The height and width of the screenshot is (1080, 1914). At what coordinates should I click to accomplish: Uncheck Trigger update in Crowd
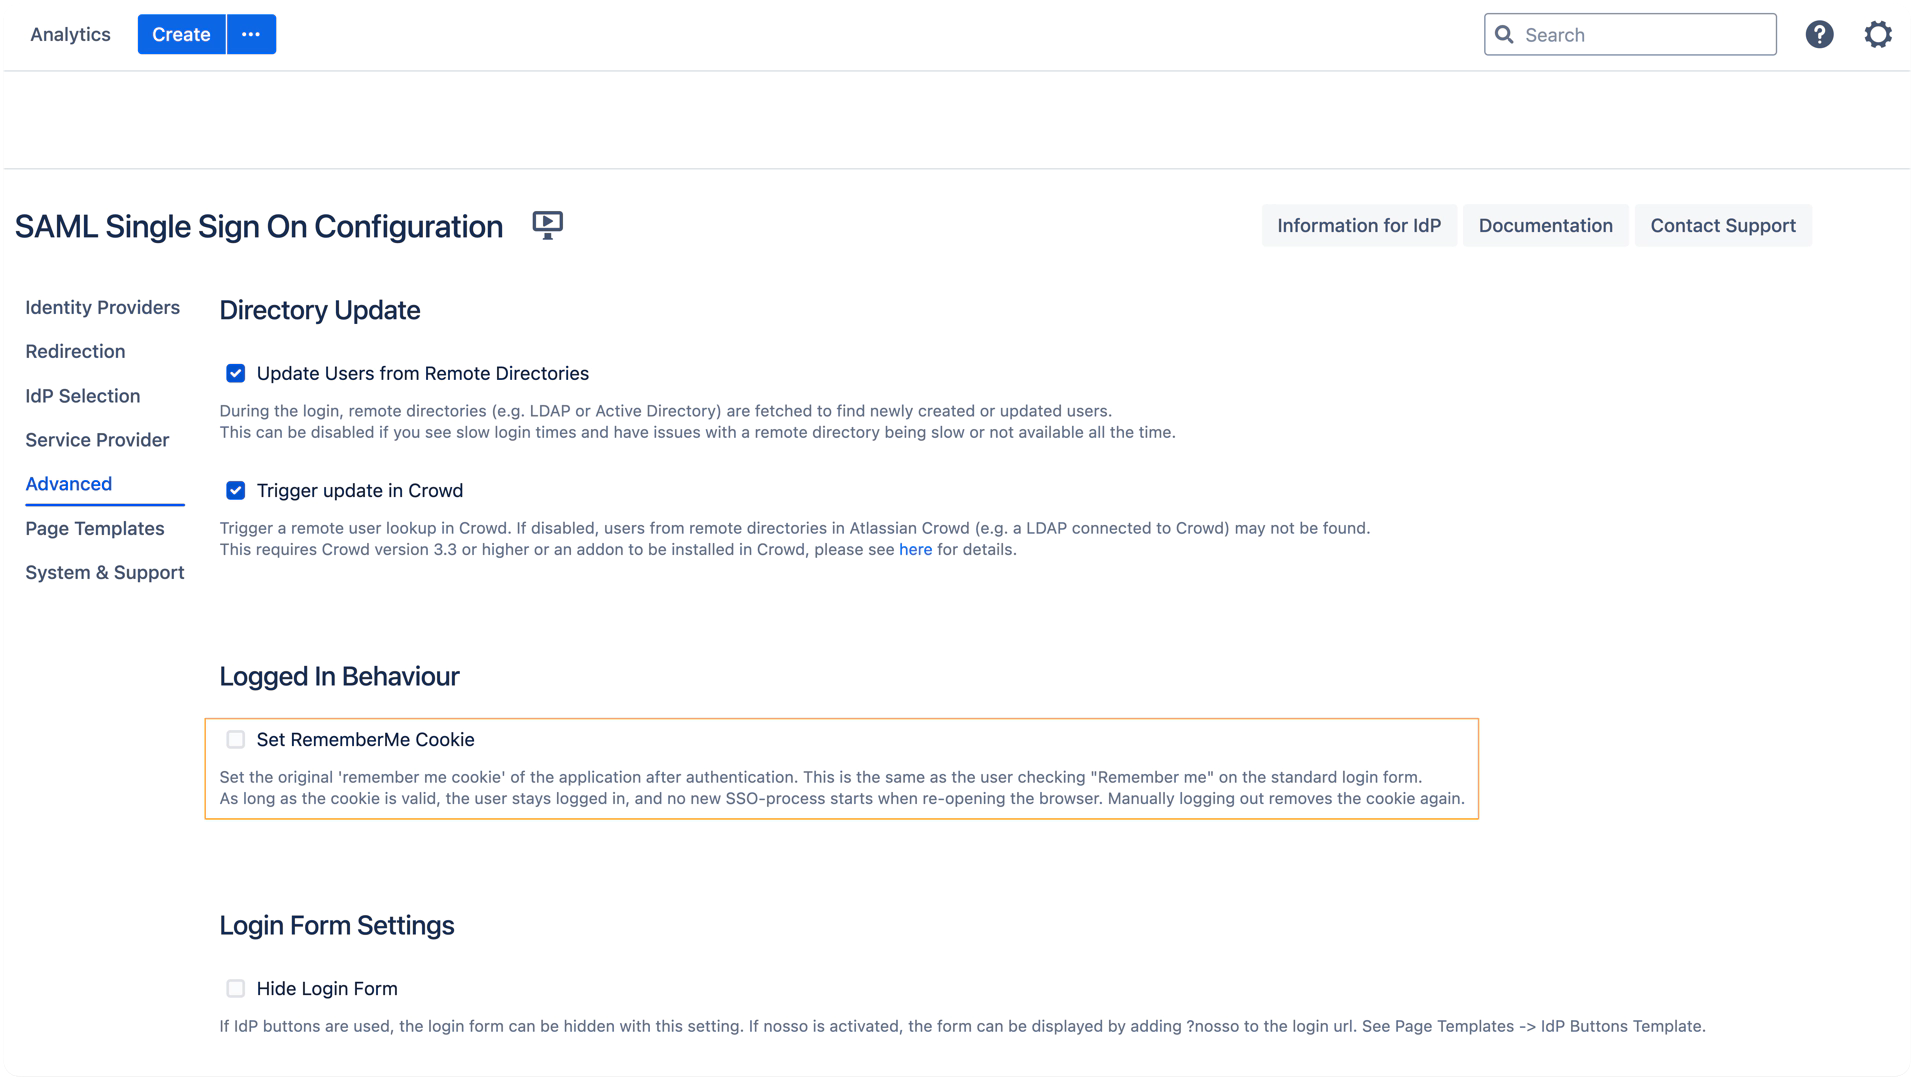click(235, 490)
